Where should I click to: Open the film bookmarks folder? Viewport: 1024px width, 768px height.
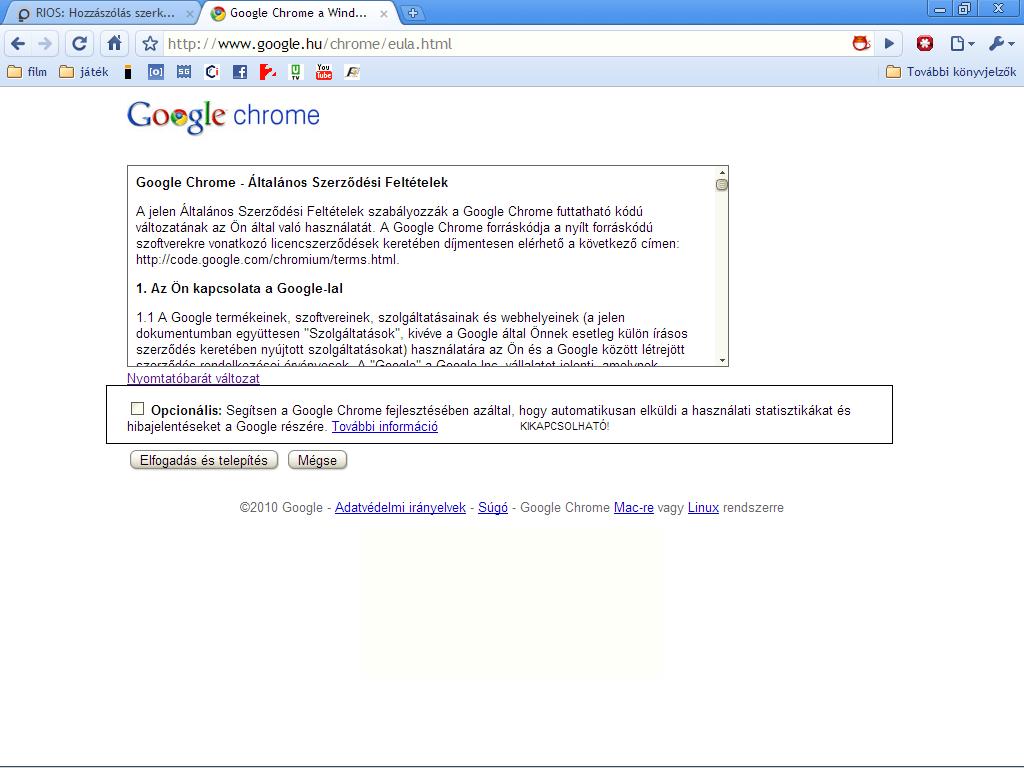click(27, 72)
